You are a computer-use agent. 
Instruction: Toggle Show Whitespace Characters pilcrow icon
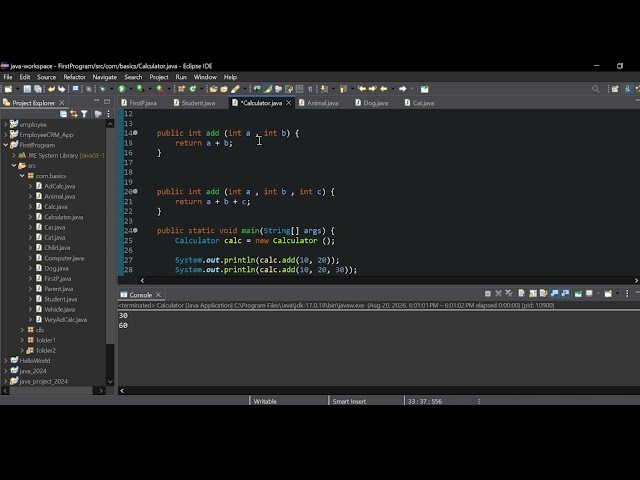[x=310, y=89]
